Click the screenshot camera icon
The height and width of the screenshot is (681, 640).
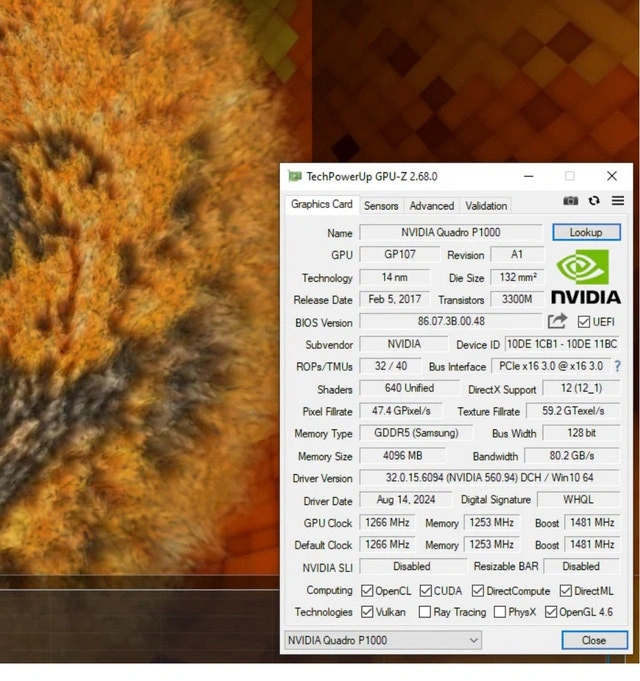(x=570, y=201)
